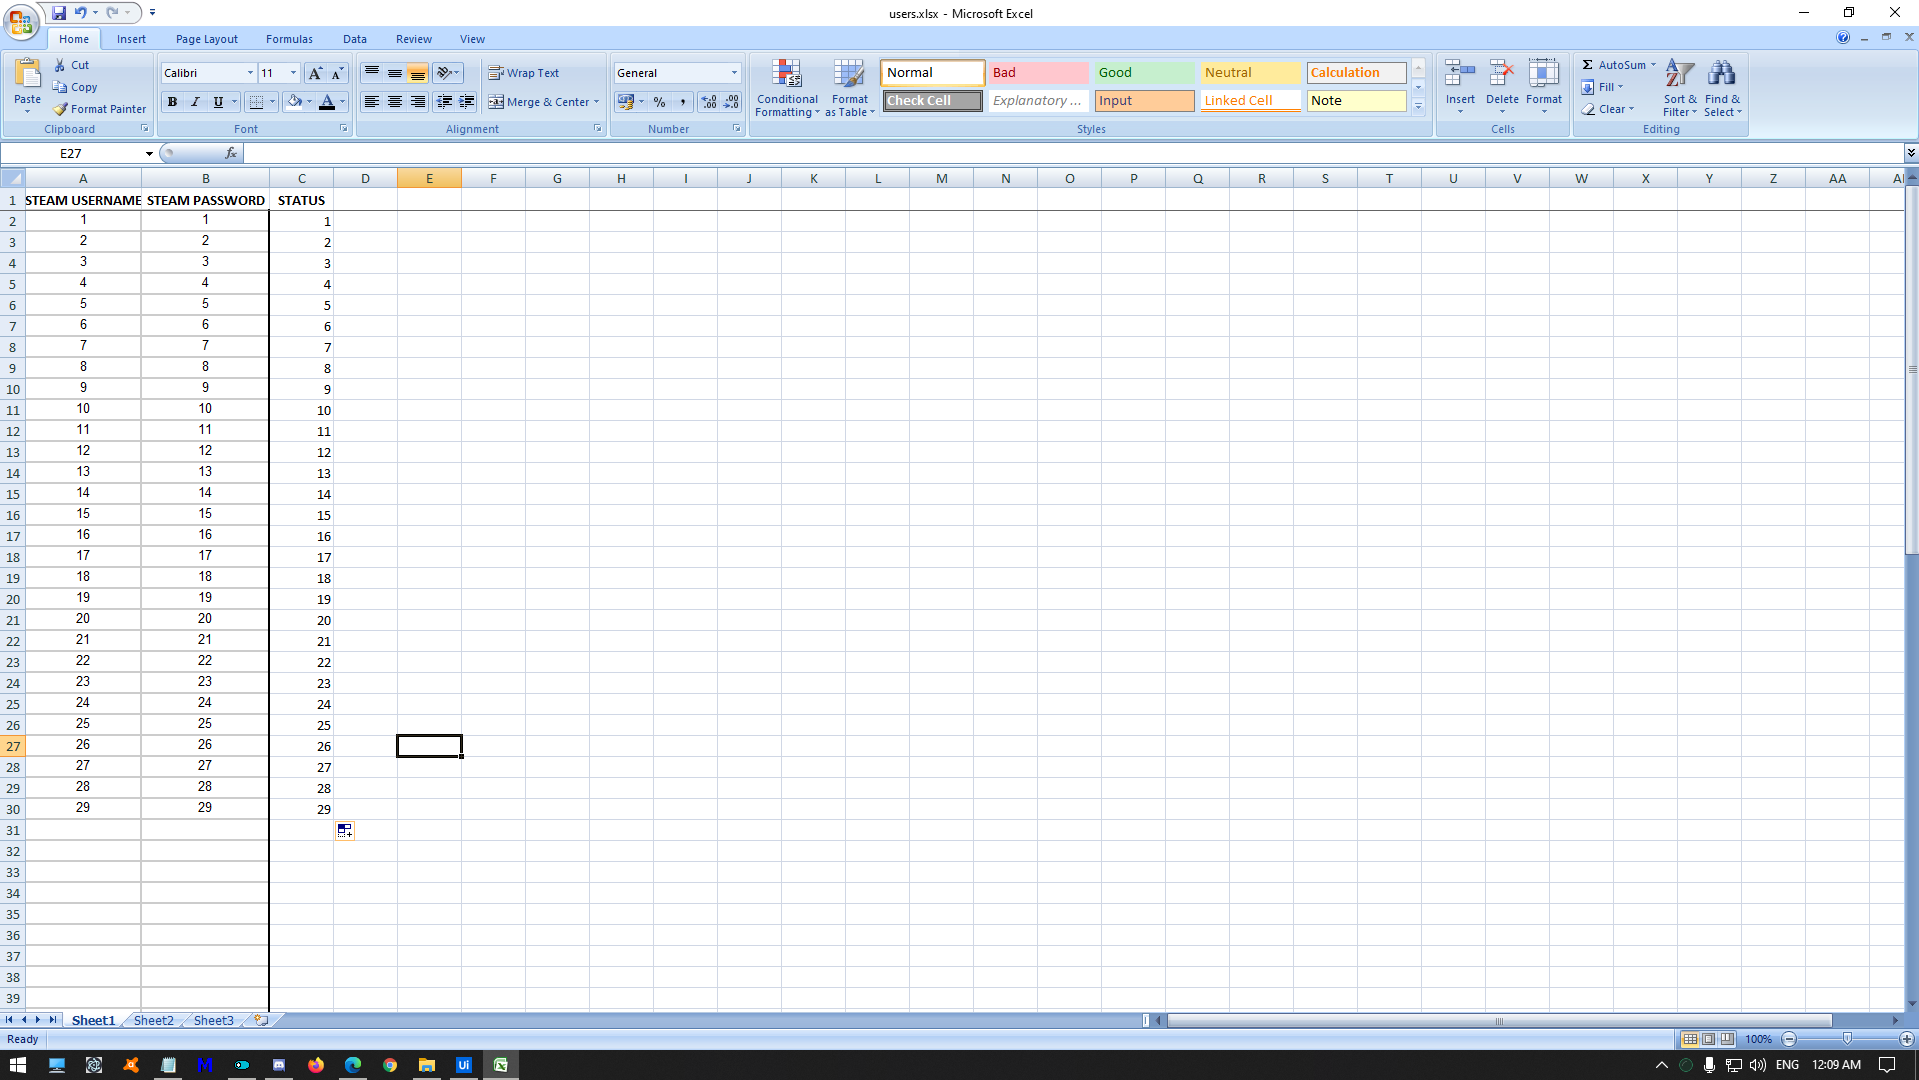Image resolution: width=1919 pixels, height=1080 pixels.
Task: Switch to Page Break Preview view
Action: tap(1727, 1039)
